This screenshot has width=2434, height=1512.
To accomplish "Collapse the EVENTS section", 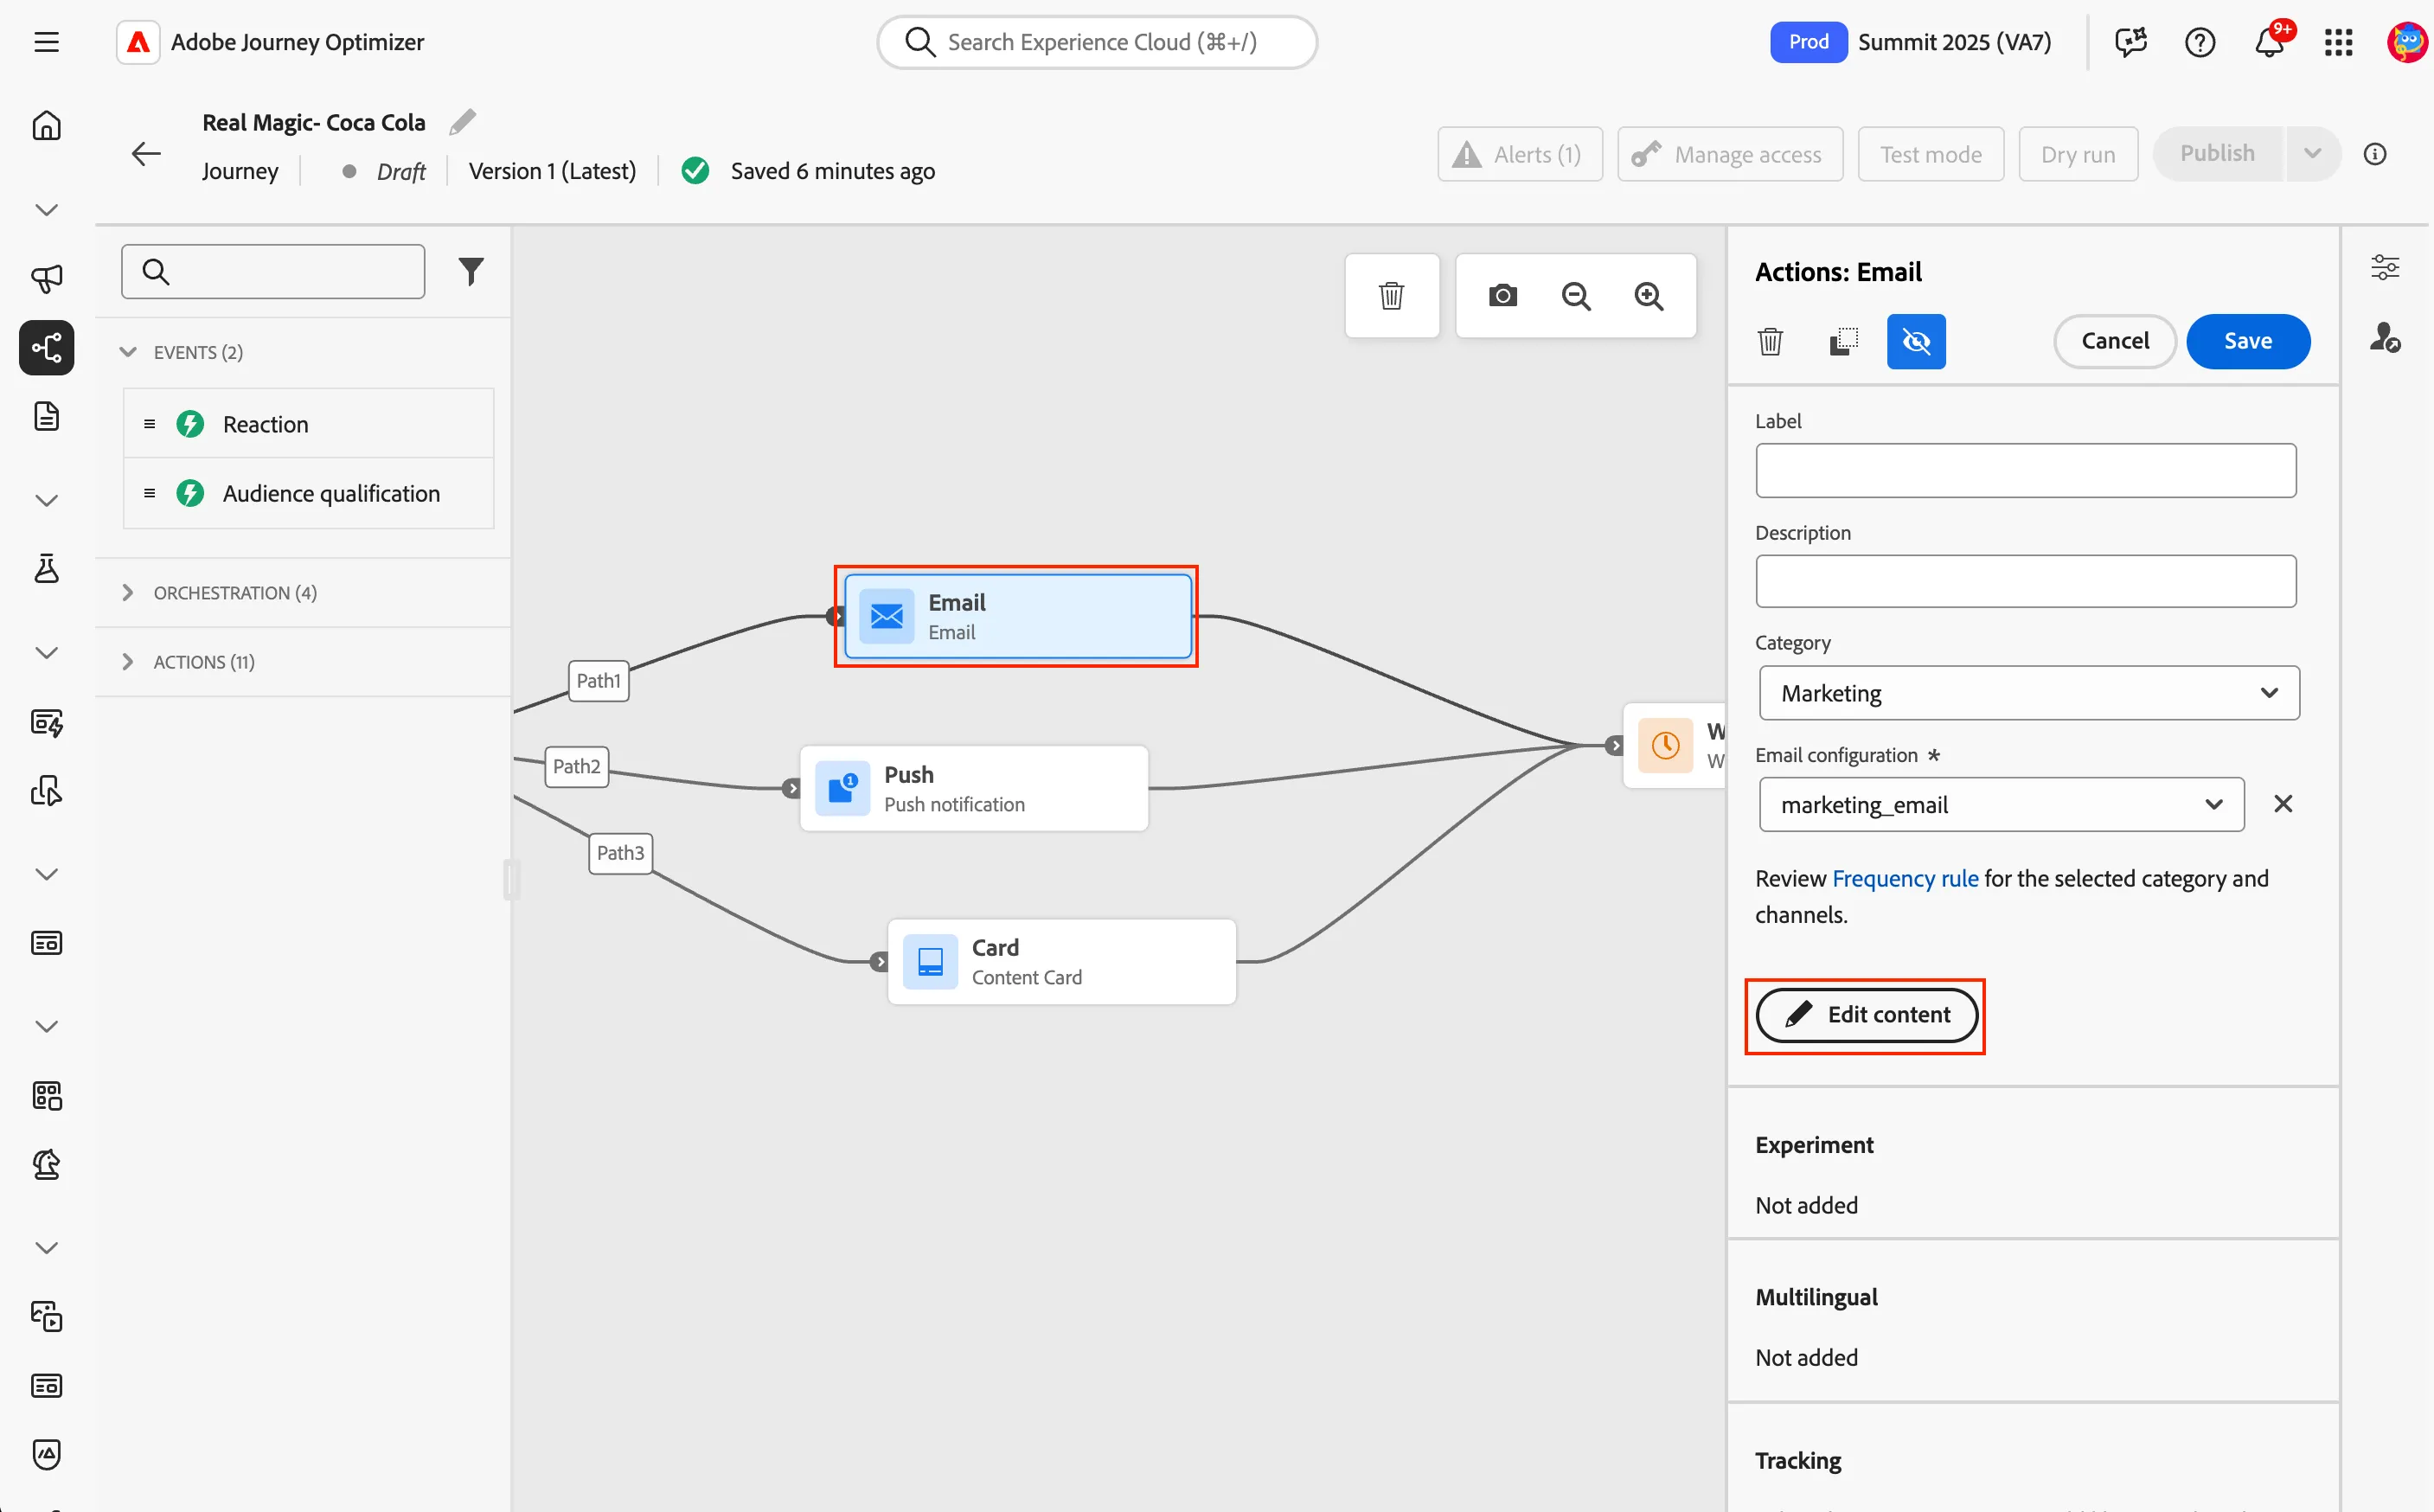I will (x=128, y=352).
